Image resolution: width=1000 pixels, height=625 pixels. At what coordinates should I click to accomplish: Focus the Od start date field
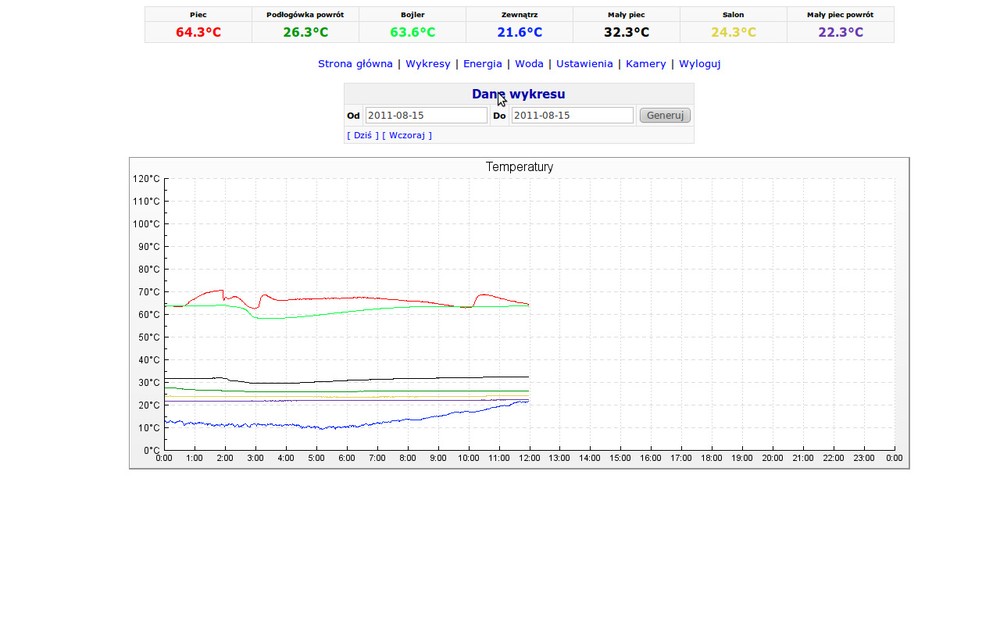coord(426,115)
